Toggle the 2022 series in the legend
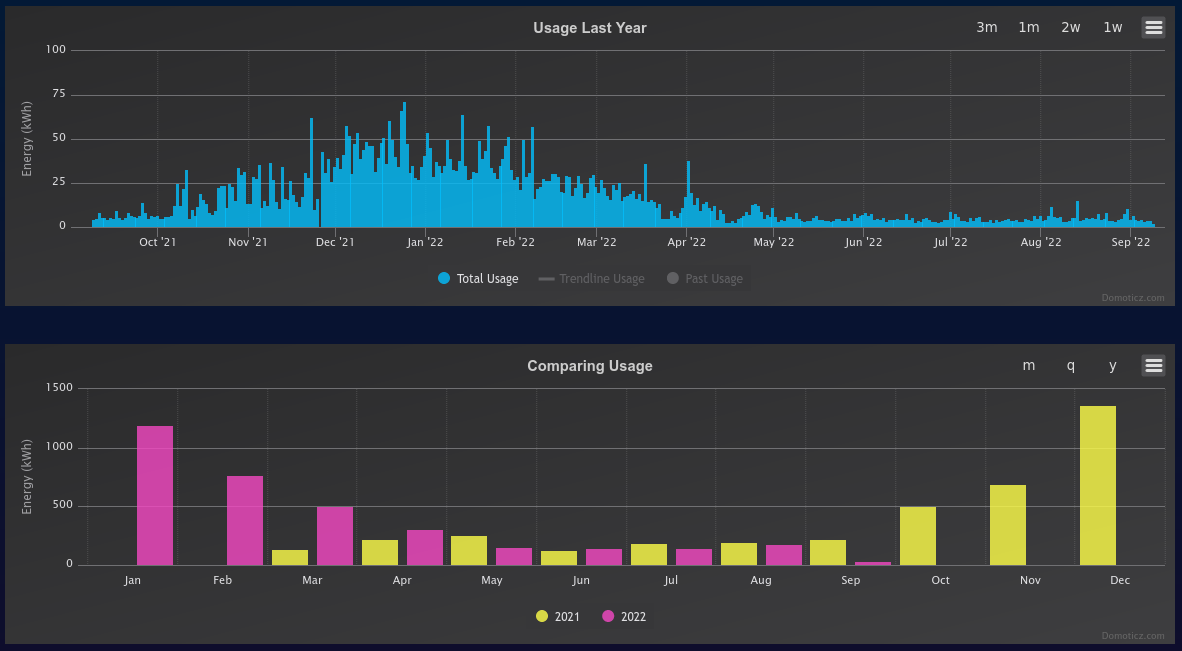The height and width of the screenshot is (651, 1182). [624, 616]
